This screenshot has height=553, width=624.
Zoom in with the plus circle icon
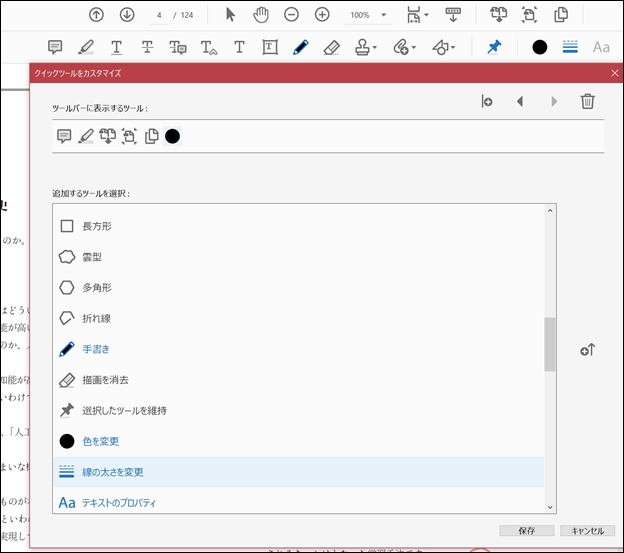point(322,15)
